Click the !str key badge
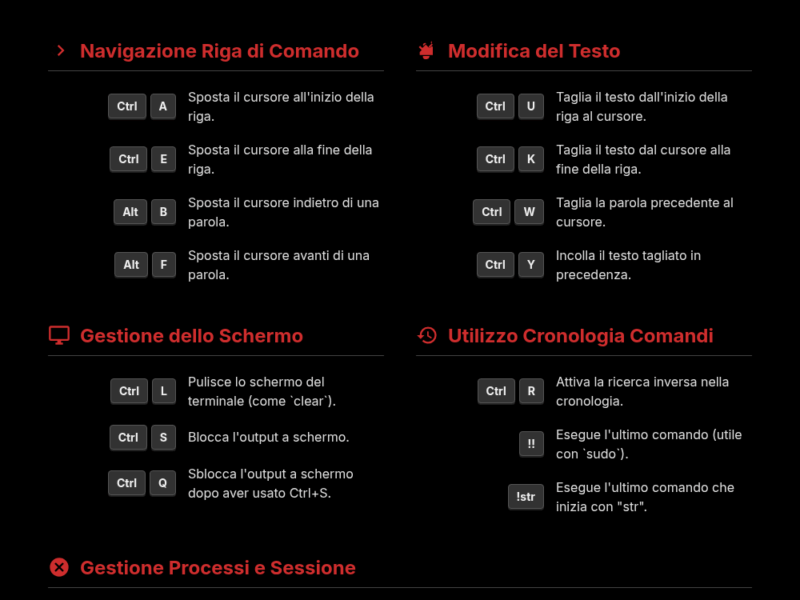 pyautogui.click(x=526, y=497)
